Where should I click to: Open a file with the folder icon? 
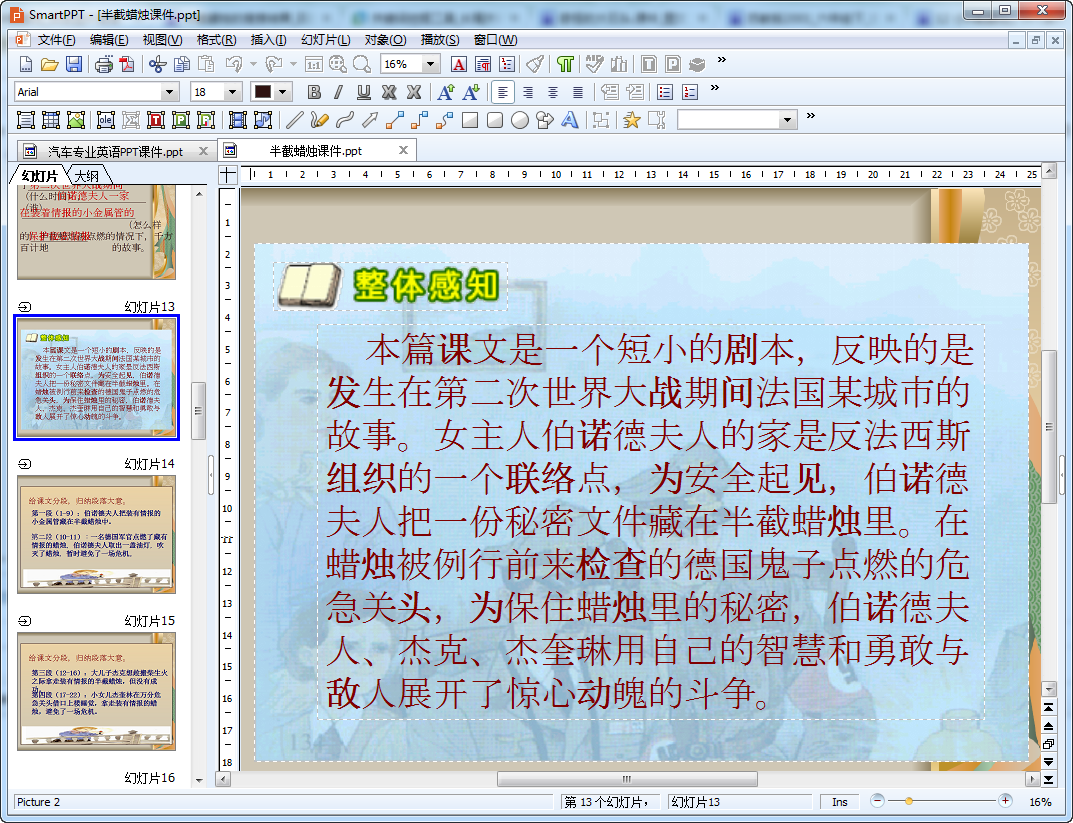(x=49, y=64)
